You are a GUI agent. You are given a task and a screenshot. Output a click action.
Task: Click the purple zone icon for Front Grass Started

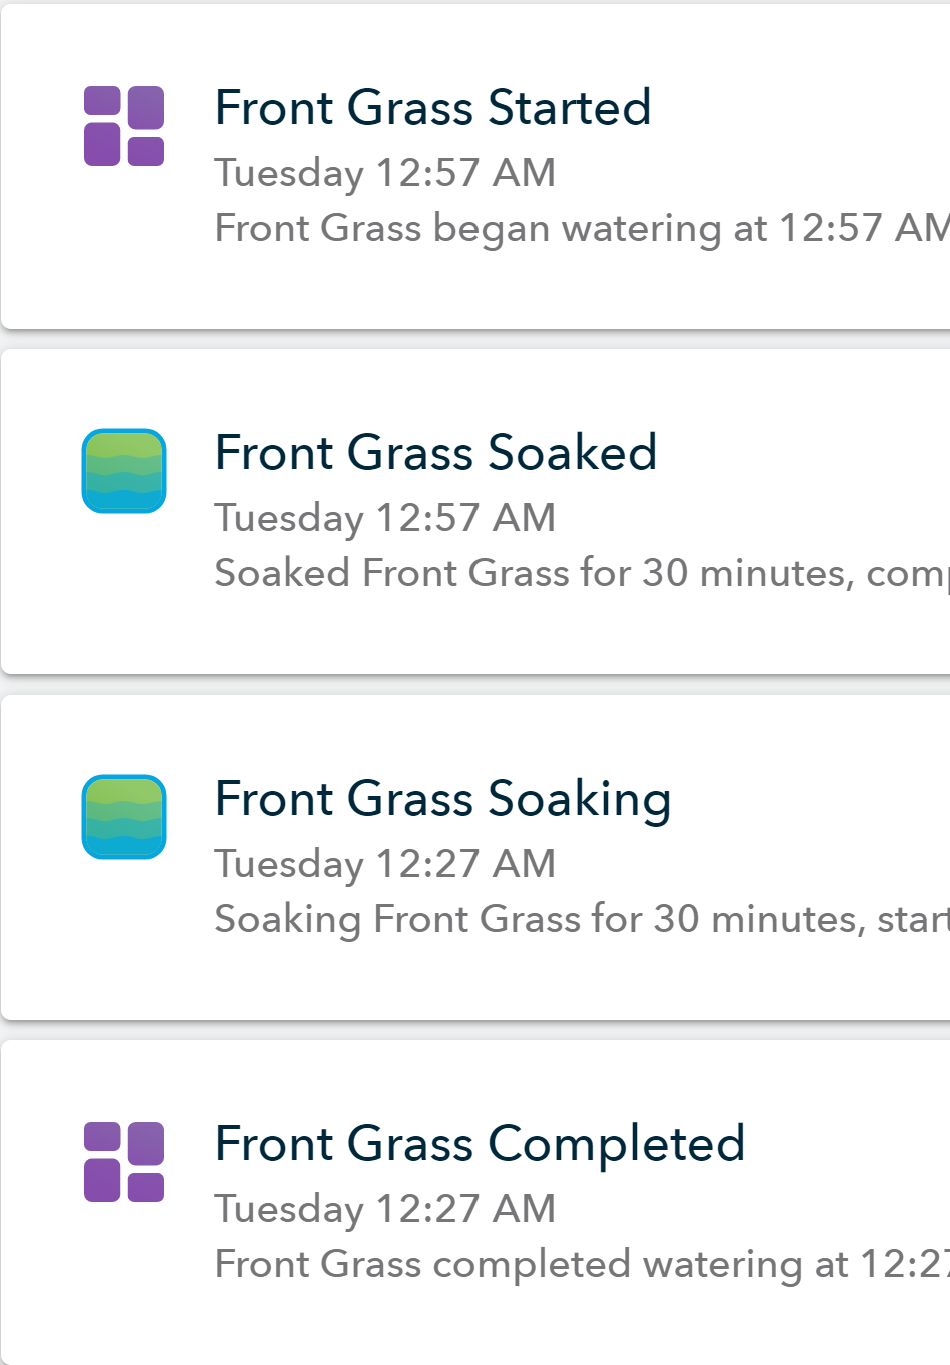tap(124, 126)
